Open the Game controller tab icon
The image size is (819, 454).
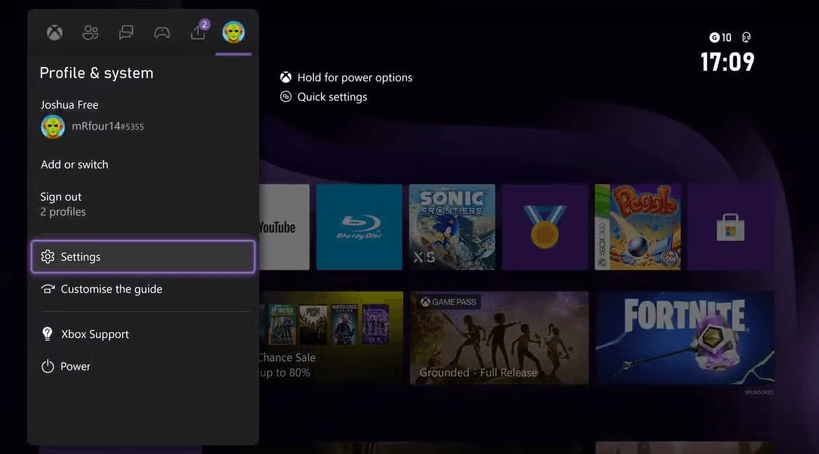pos(162,33)
